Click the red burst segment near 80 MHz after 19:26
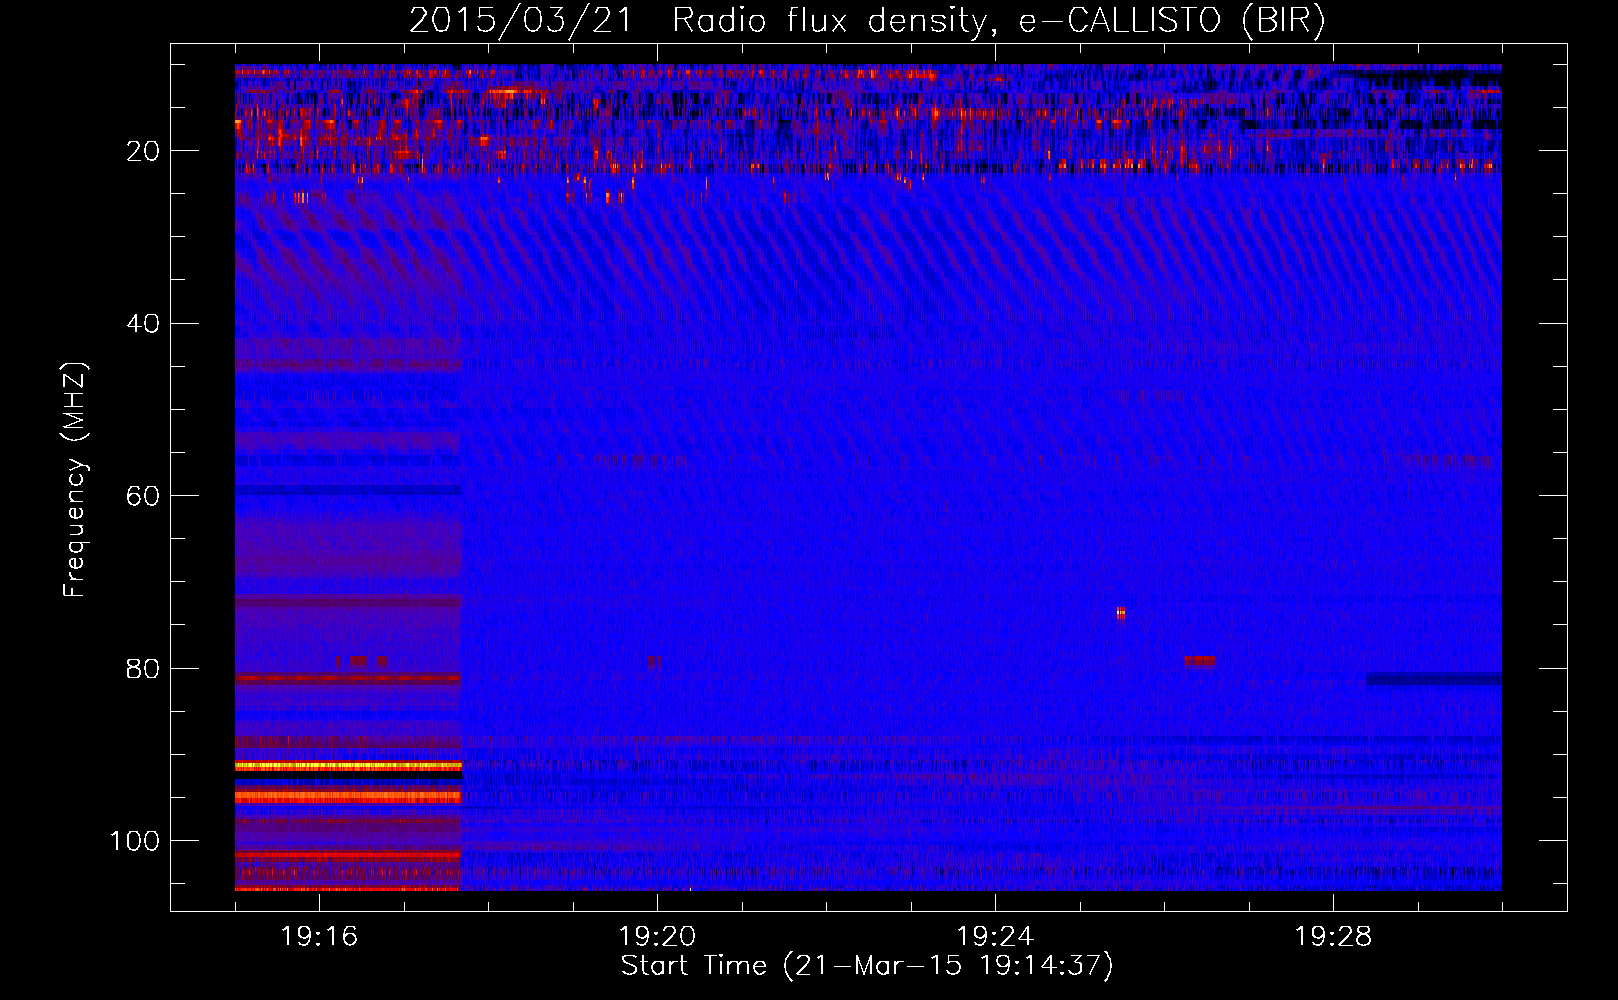 pyautogui.click(x=1200, y=661)
